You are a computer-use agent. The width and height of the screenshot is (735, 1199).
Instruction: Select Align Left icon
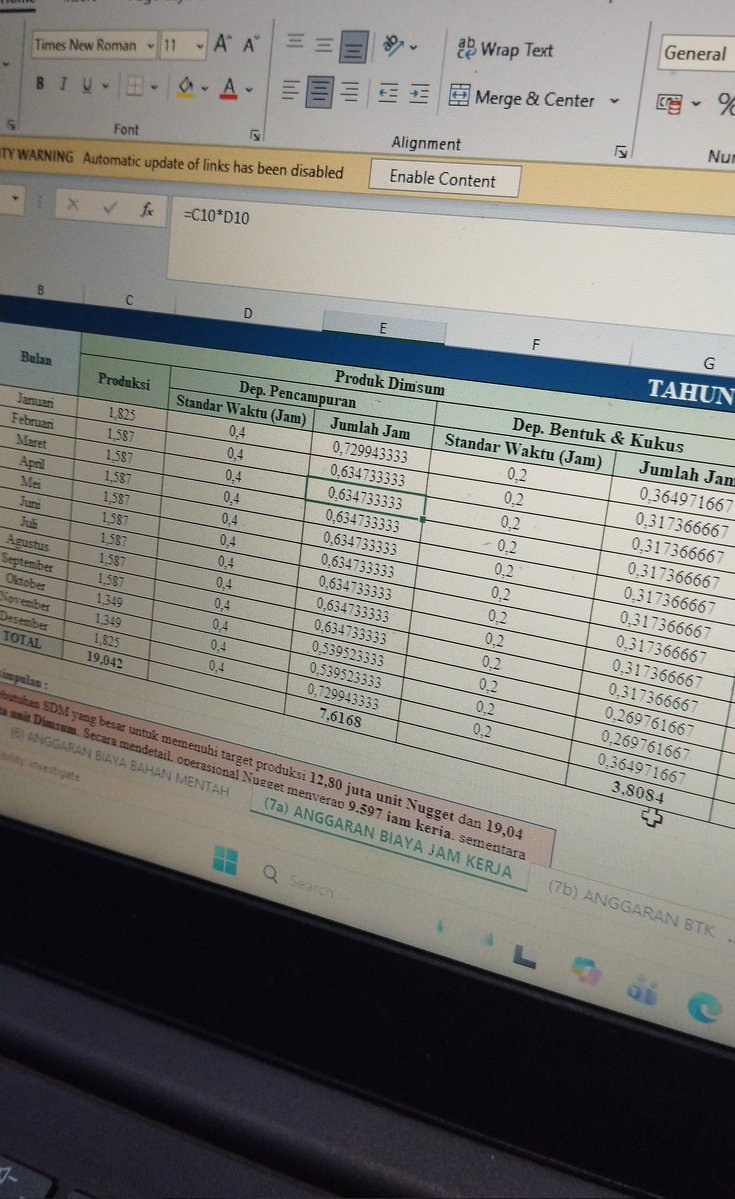(290, 89)
